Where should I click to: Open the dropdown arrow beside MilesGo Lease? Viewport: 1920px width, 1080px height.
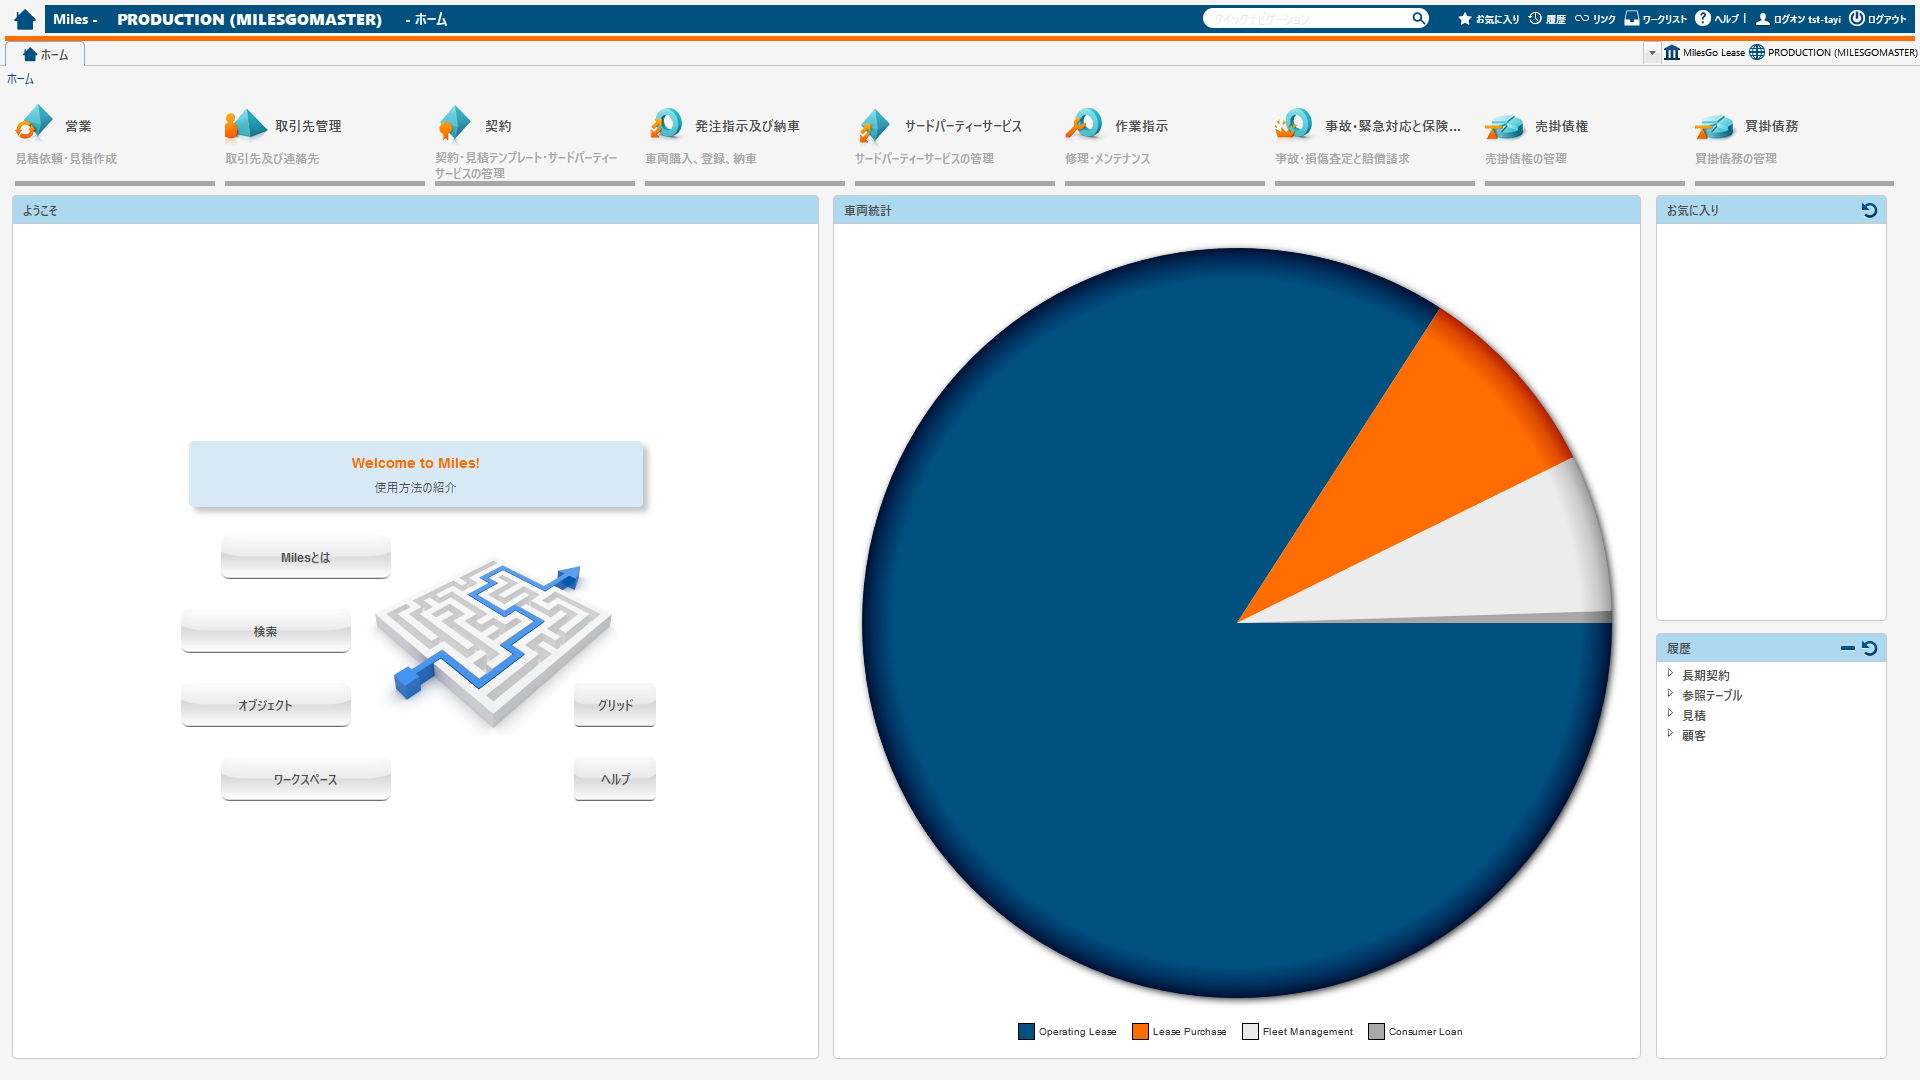tap(1652, 53)
